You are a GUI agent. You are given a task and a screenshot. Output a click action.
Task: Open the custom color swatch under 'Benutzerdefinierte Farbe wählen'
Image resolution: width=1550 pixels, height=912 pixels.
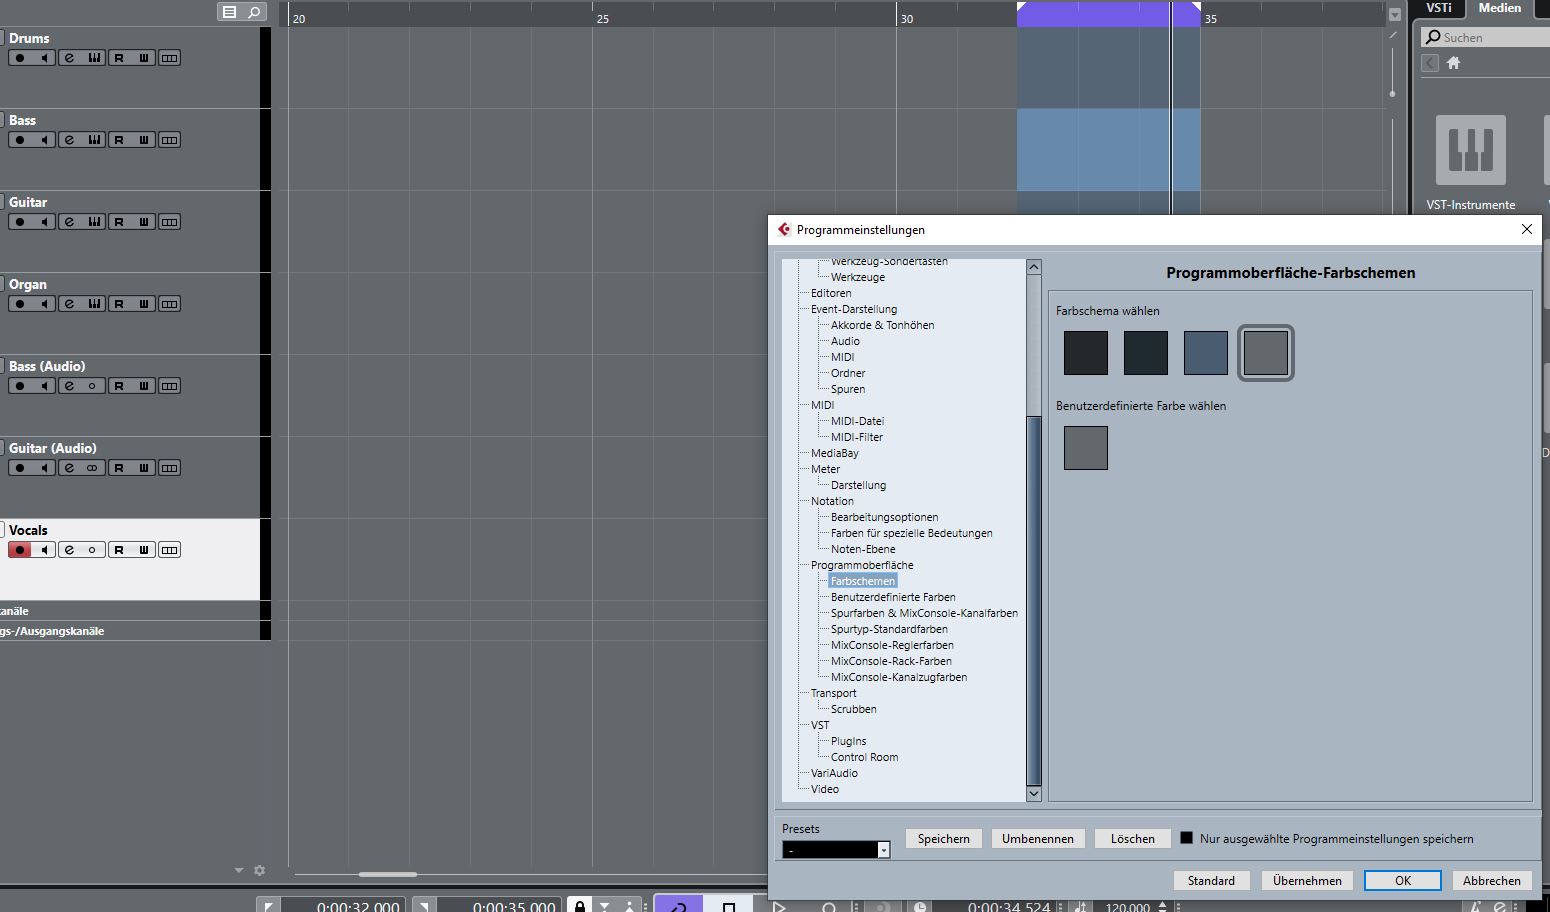tap(1086, 448)
